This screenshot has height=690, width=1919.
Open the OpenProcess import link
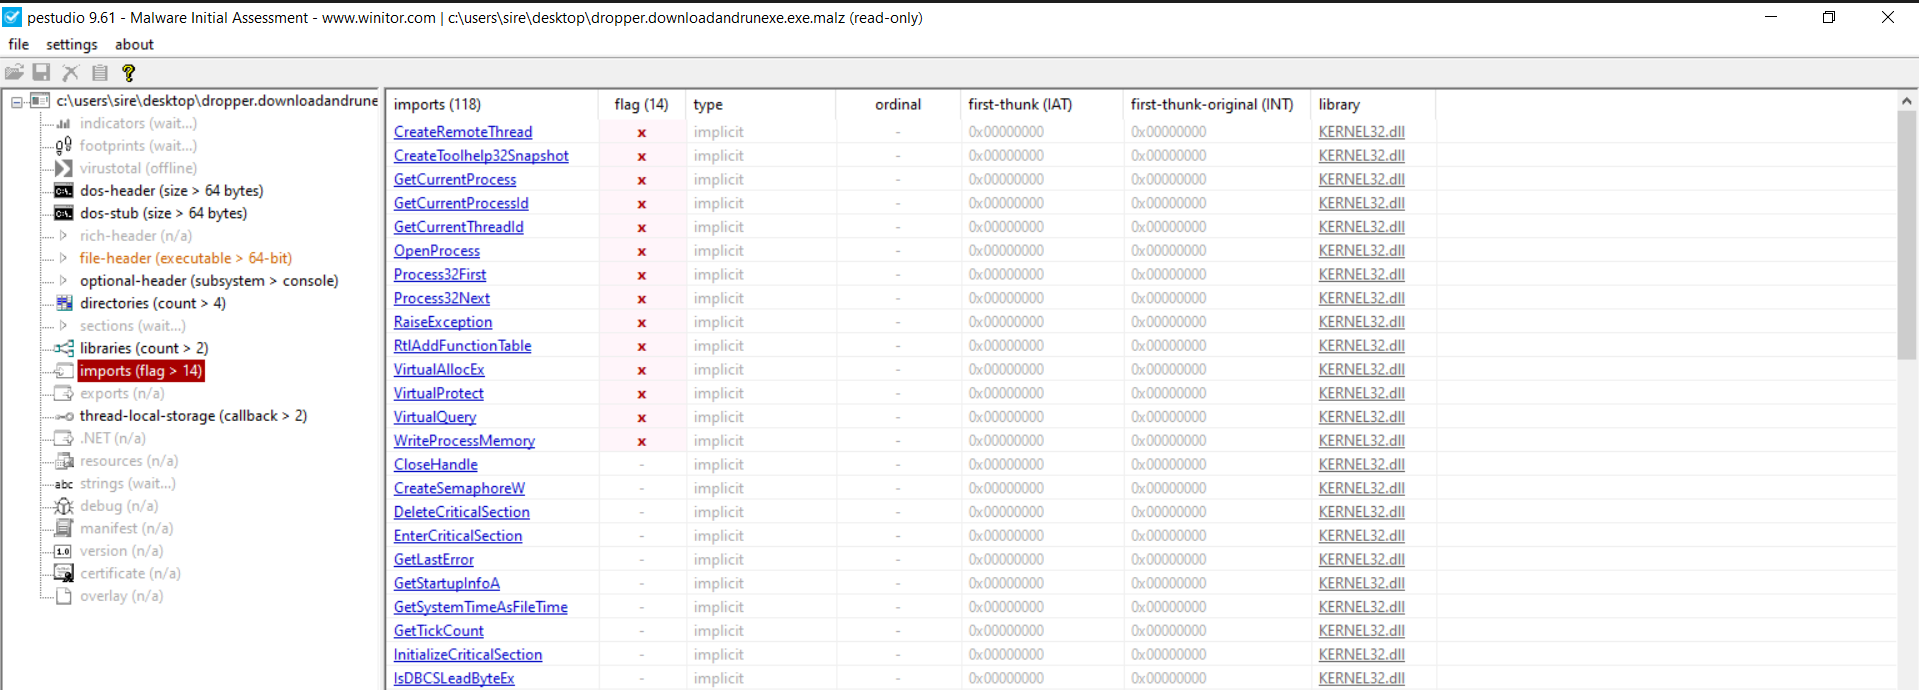click(x=437, y=251)
